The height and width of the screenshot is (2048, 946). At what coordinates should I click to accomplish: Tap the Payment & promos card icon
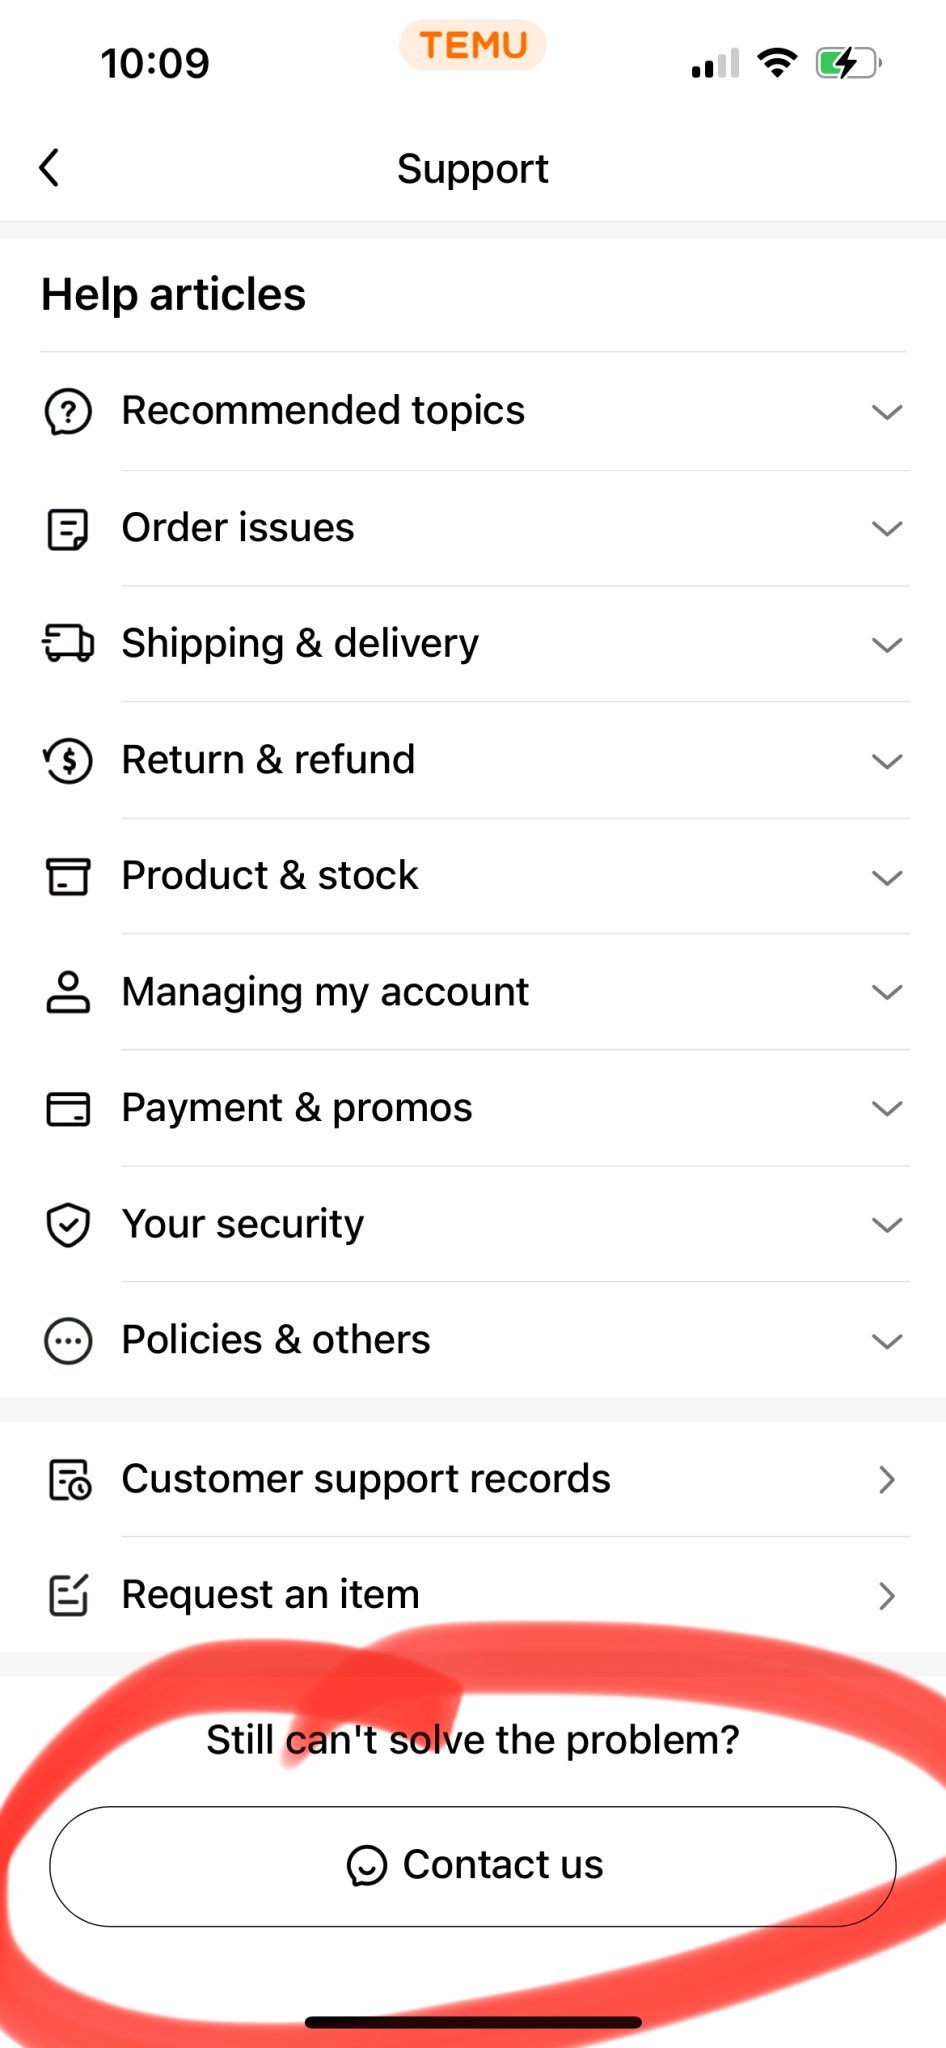(68, 1108)
